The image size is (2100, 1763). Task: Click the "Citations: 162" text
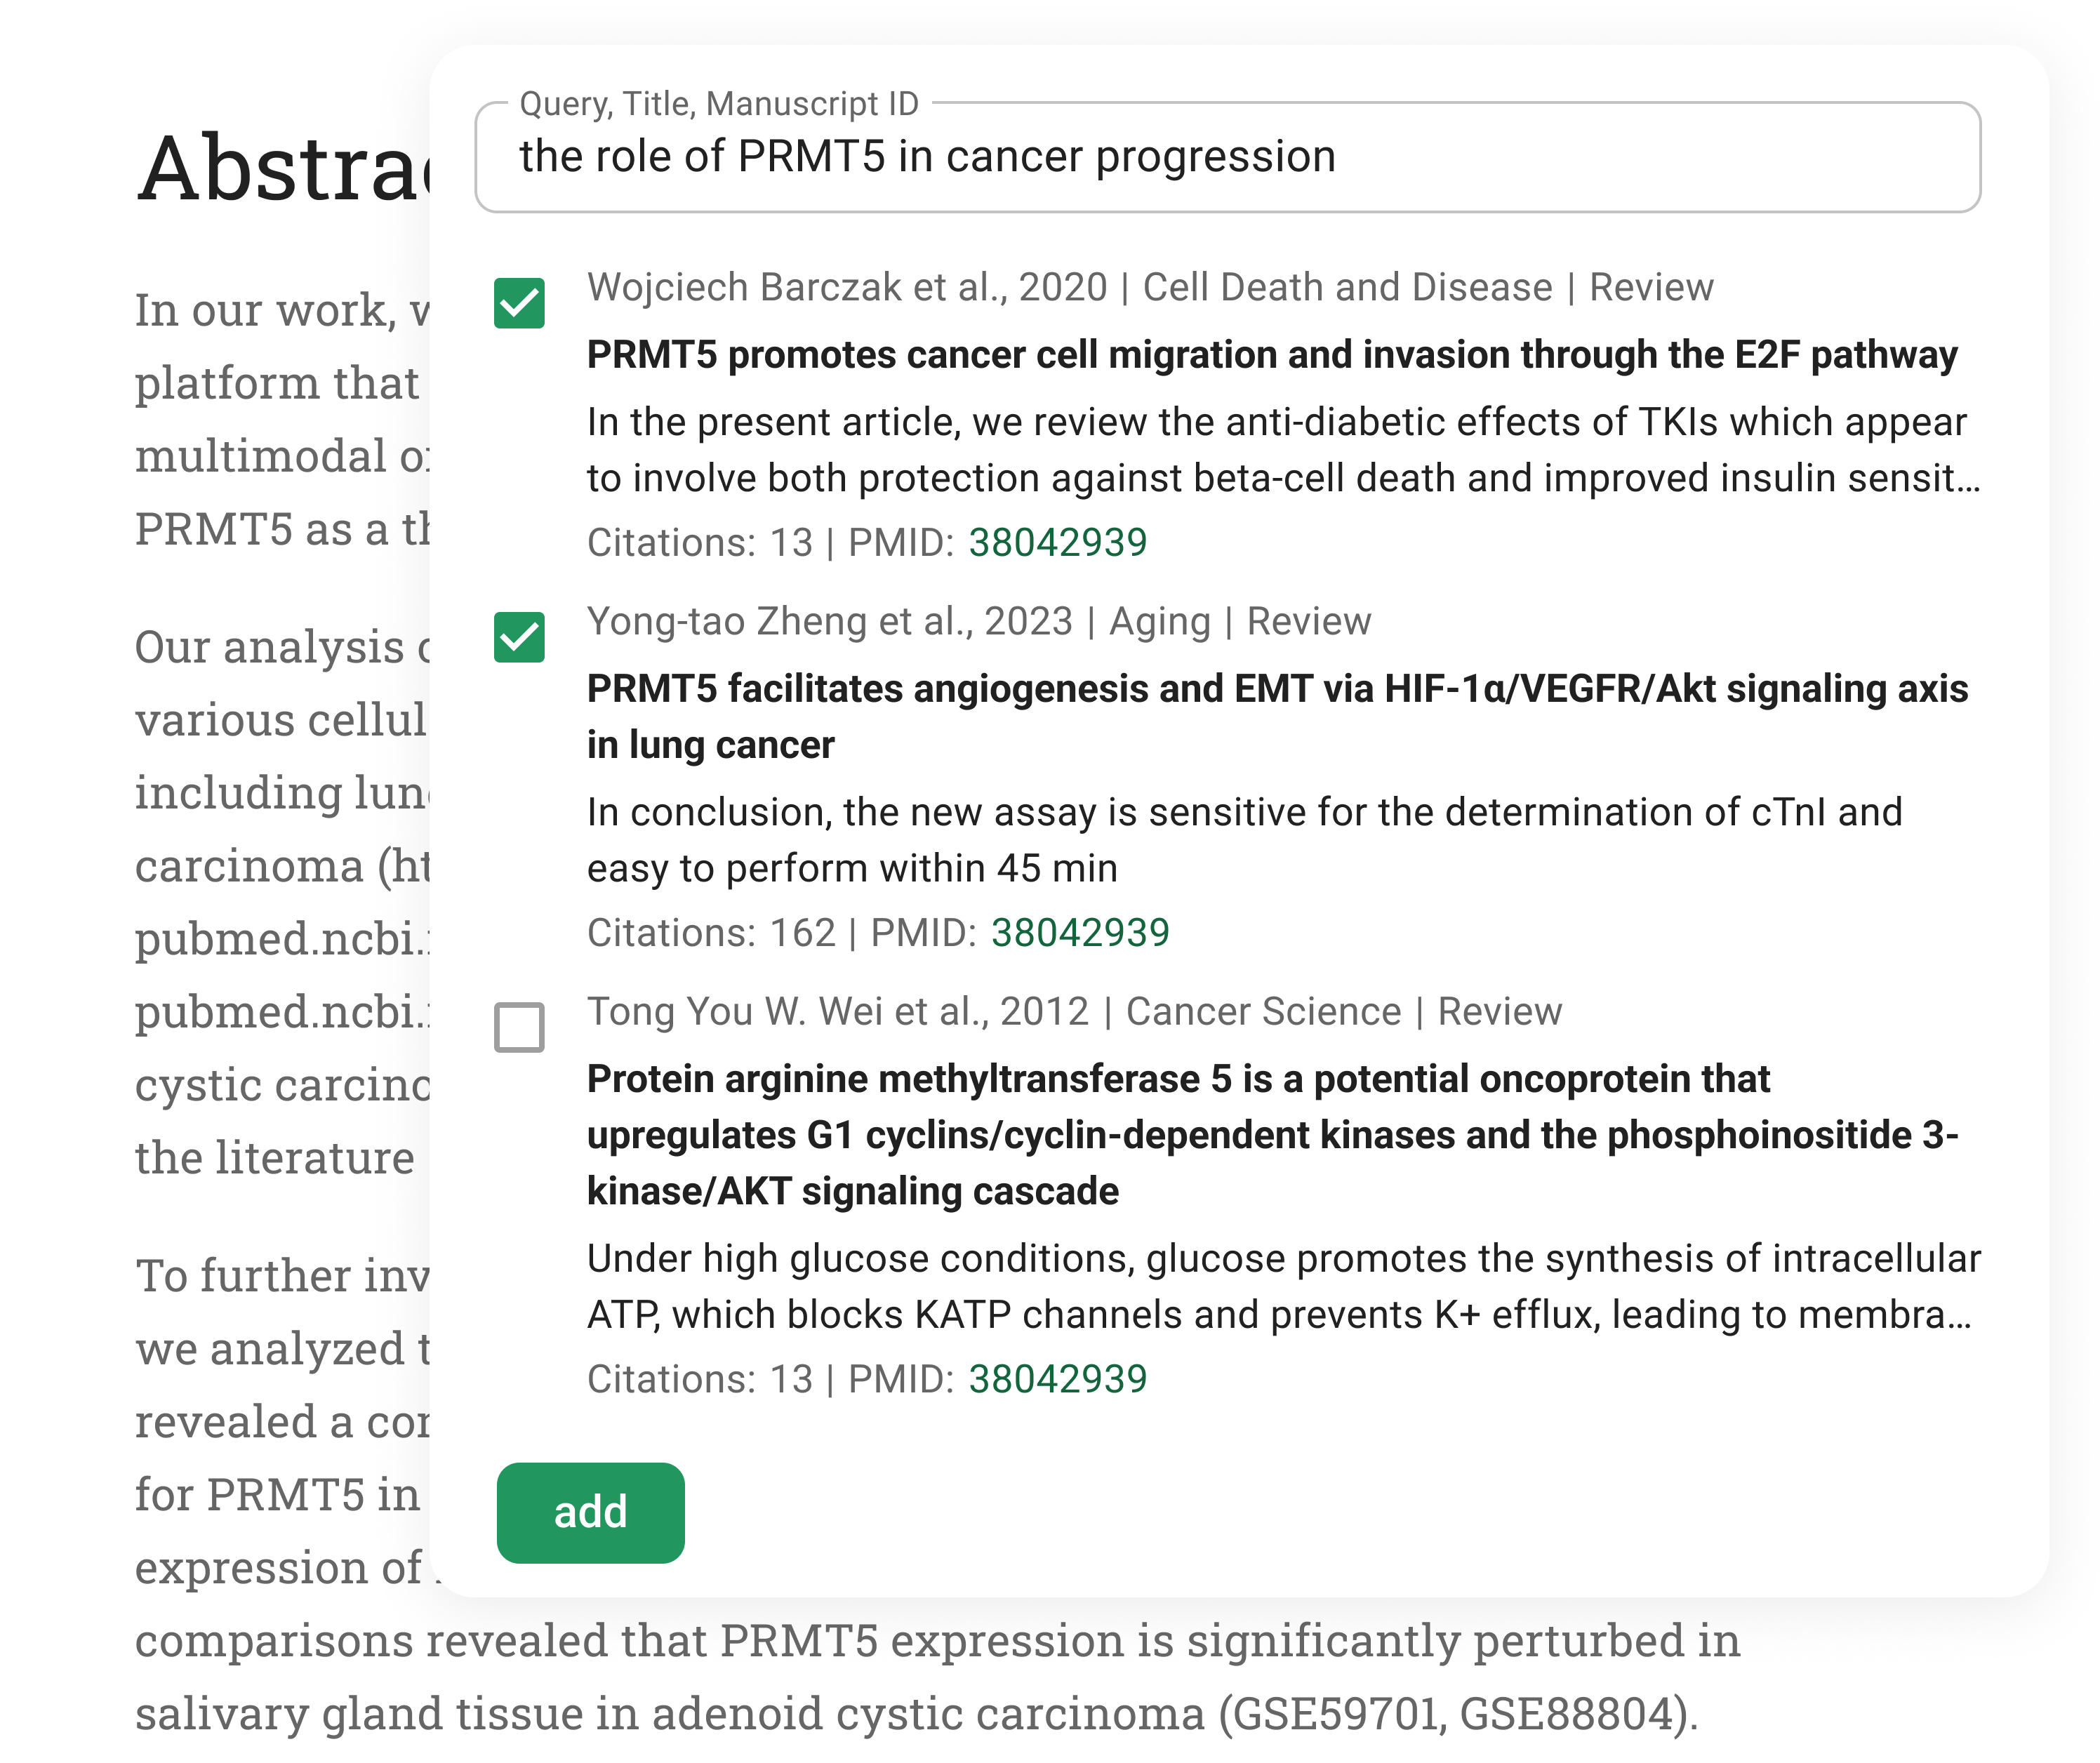pyautogui.click(x=710, y=933)
